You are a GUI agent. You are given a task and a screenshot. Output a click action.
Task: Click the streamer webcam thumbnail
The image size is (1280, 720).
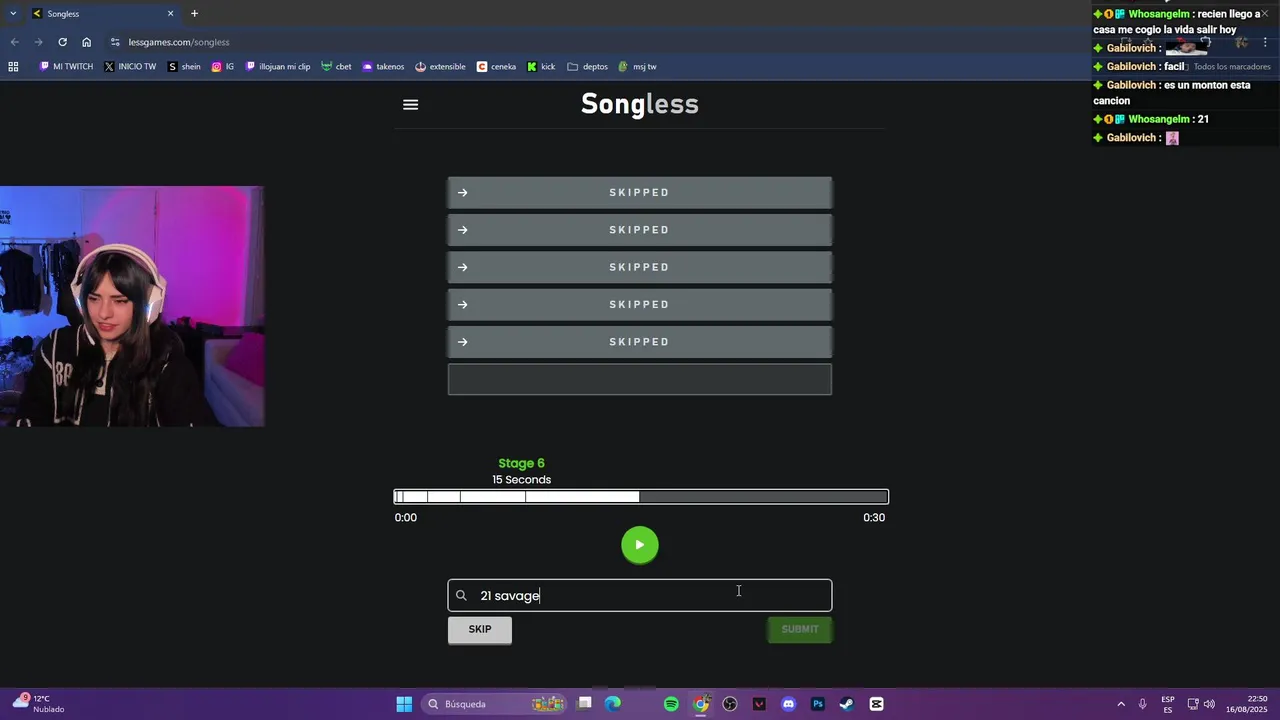tap(132, 306)
